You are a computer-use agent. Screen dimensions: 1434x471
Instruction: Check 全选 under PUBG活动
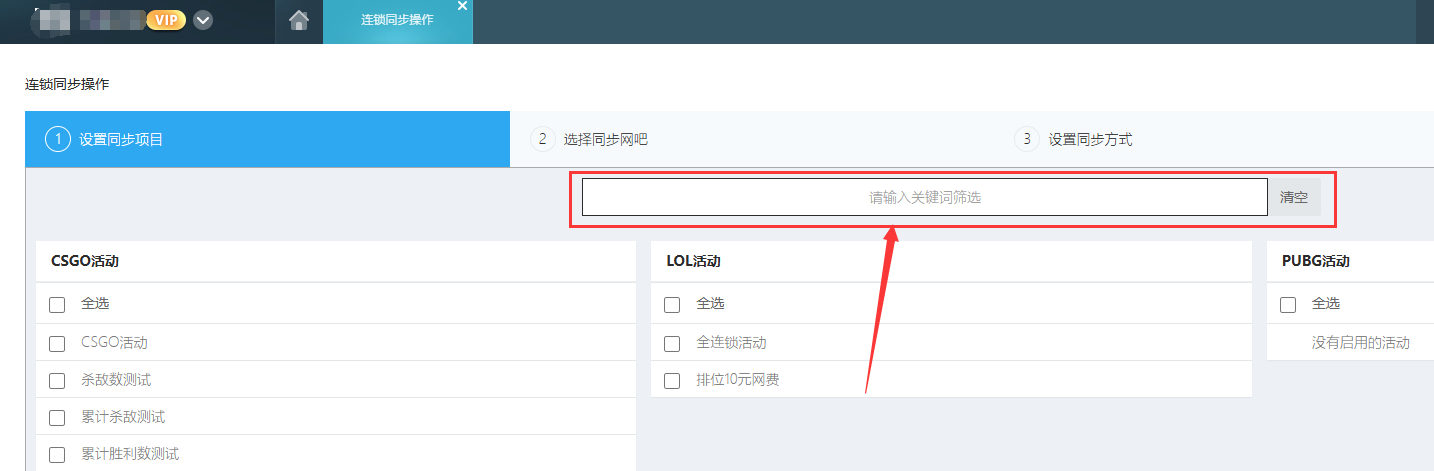[x=1288, y=305]
